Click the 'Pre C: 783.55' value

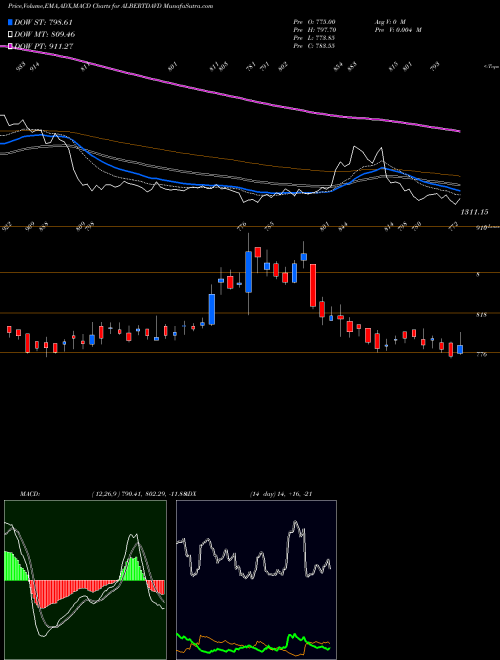pos(314,46)
